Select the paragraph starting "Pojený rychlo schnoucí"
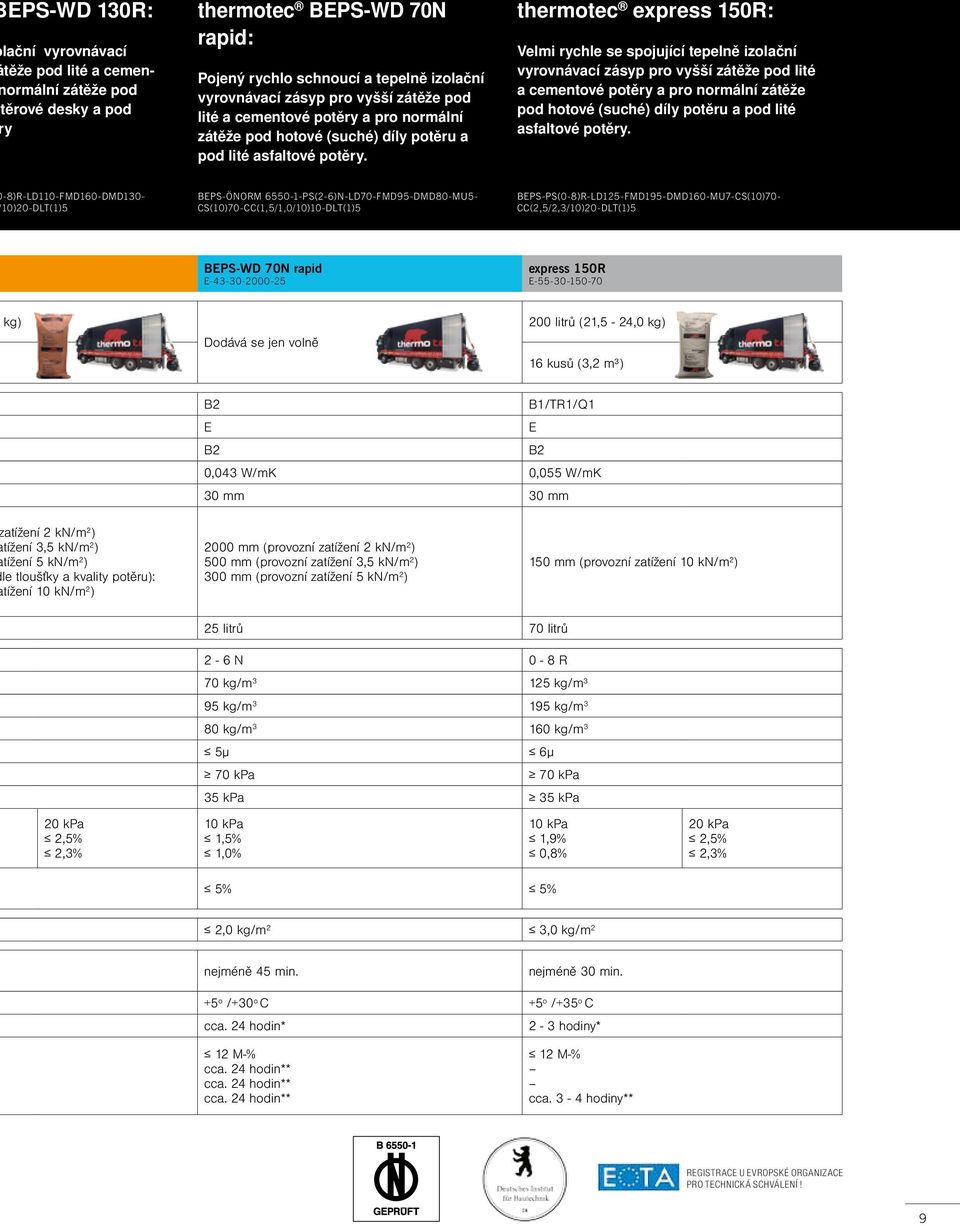 341,116
